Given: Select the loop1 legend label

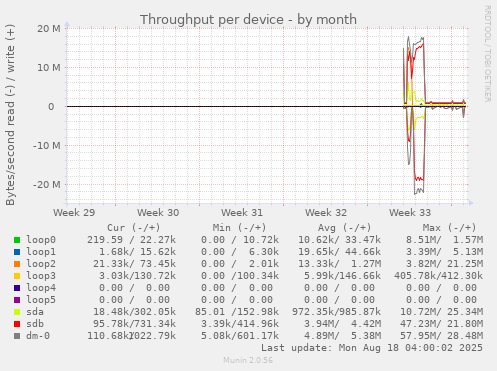Looking at the screenshot, I should coord(41,252).
